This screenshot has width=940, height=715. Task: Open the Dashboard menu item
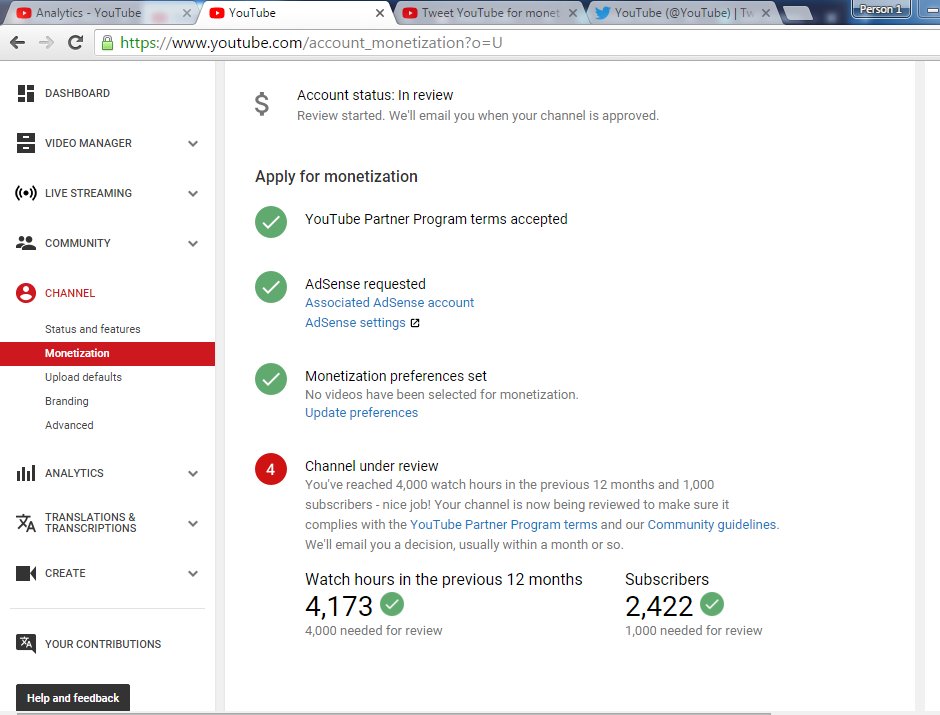pyautogui.click(x=77, y=93)
